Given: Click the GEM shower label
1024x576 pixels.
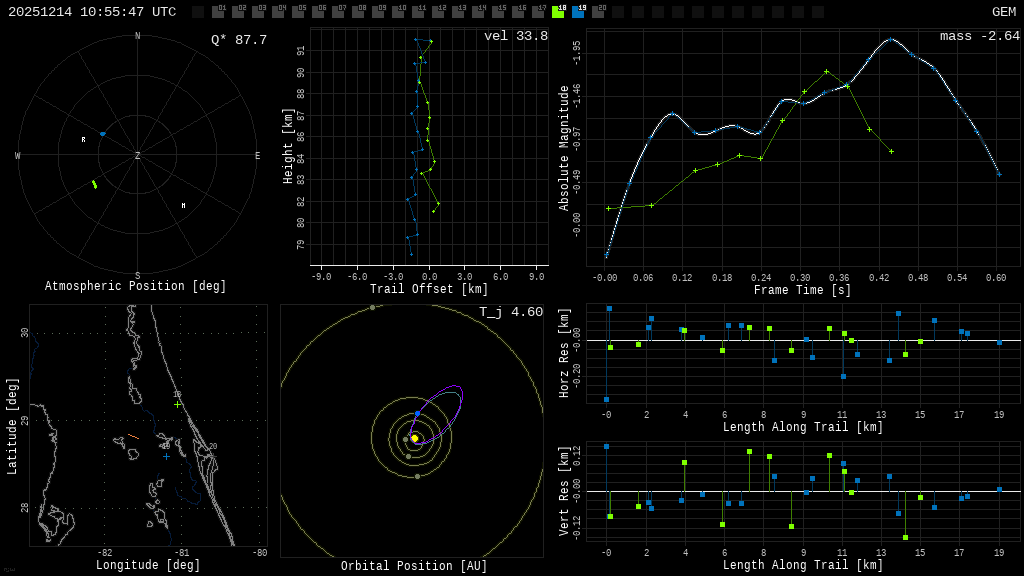Looking at the screenshot, I should pyautogui.click(x=1003, y=12).
